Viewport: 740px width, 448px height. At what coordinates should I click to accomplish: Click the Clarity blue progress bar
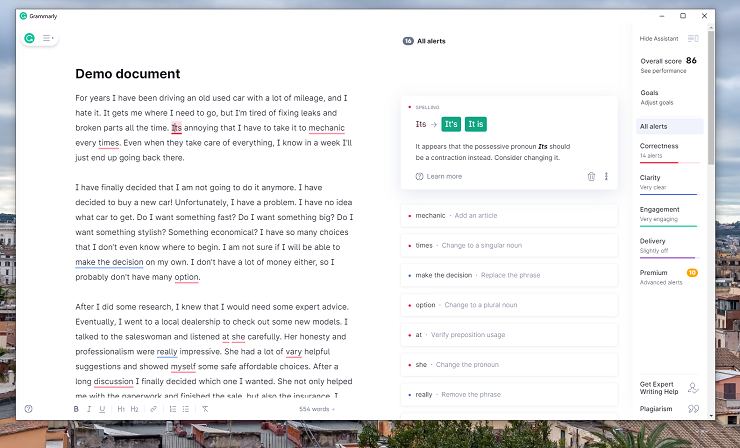668,194
